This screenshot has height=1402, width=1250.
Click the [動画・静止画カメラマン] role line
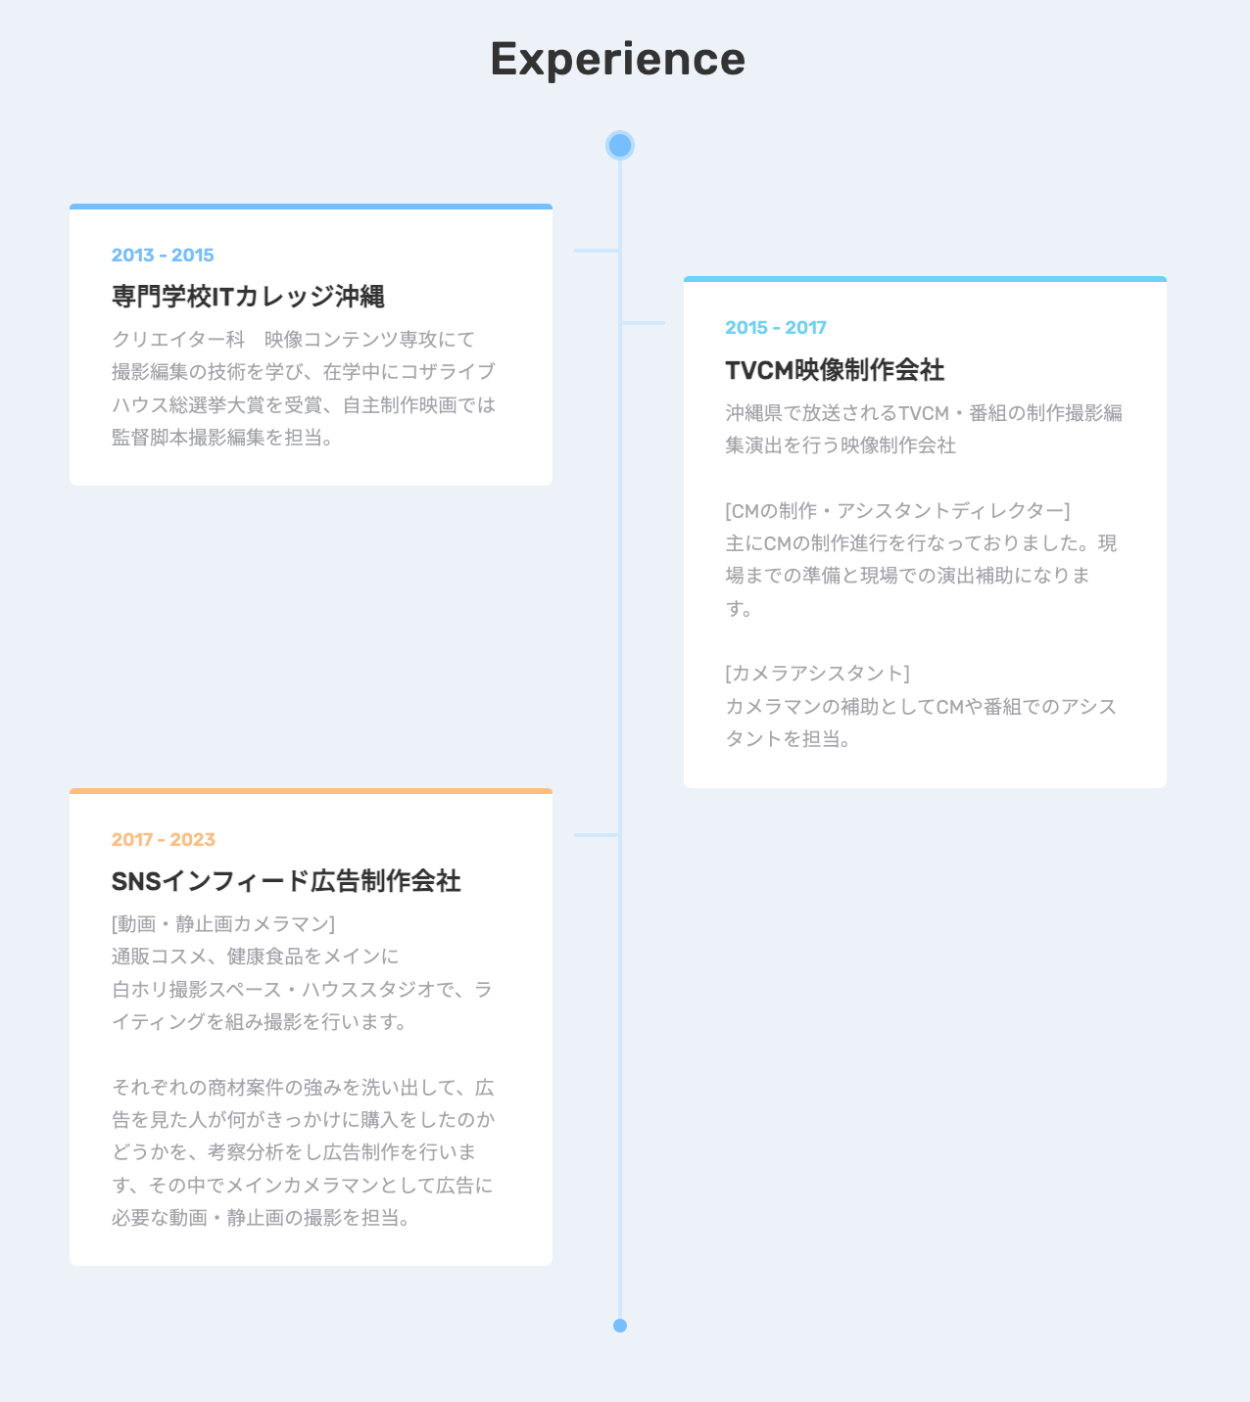point(223,924)
